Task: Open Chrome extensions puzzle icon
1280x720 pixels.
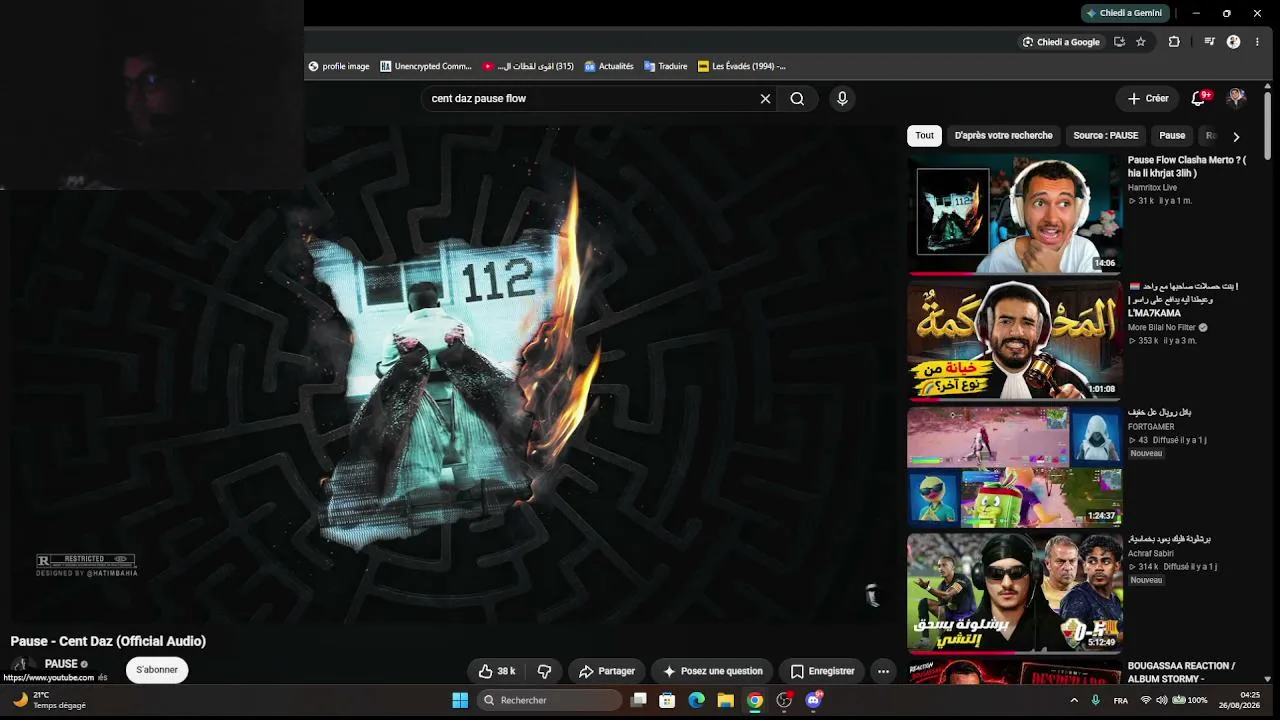Action: [x=1174, y=42]
